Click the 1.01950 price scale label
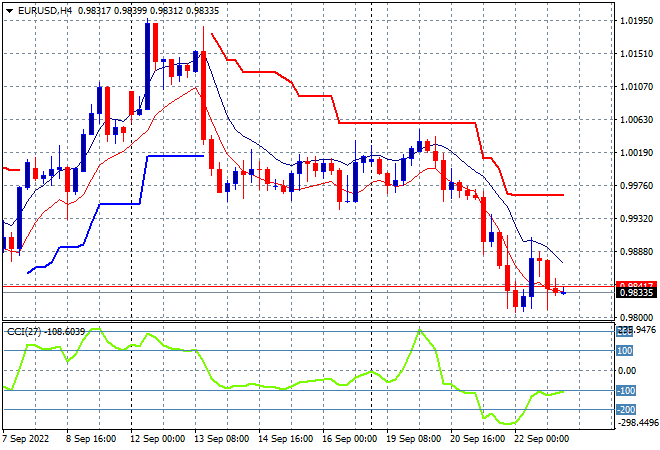The height and width of the screenshot is (450, 660). pyautogui.click(x=637, y=21)
